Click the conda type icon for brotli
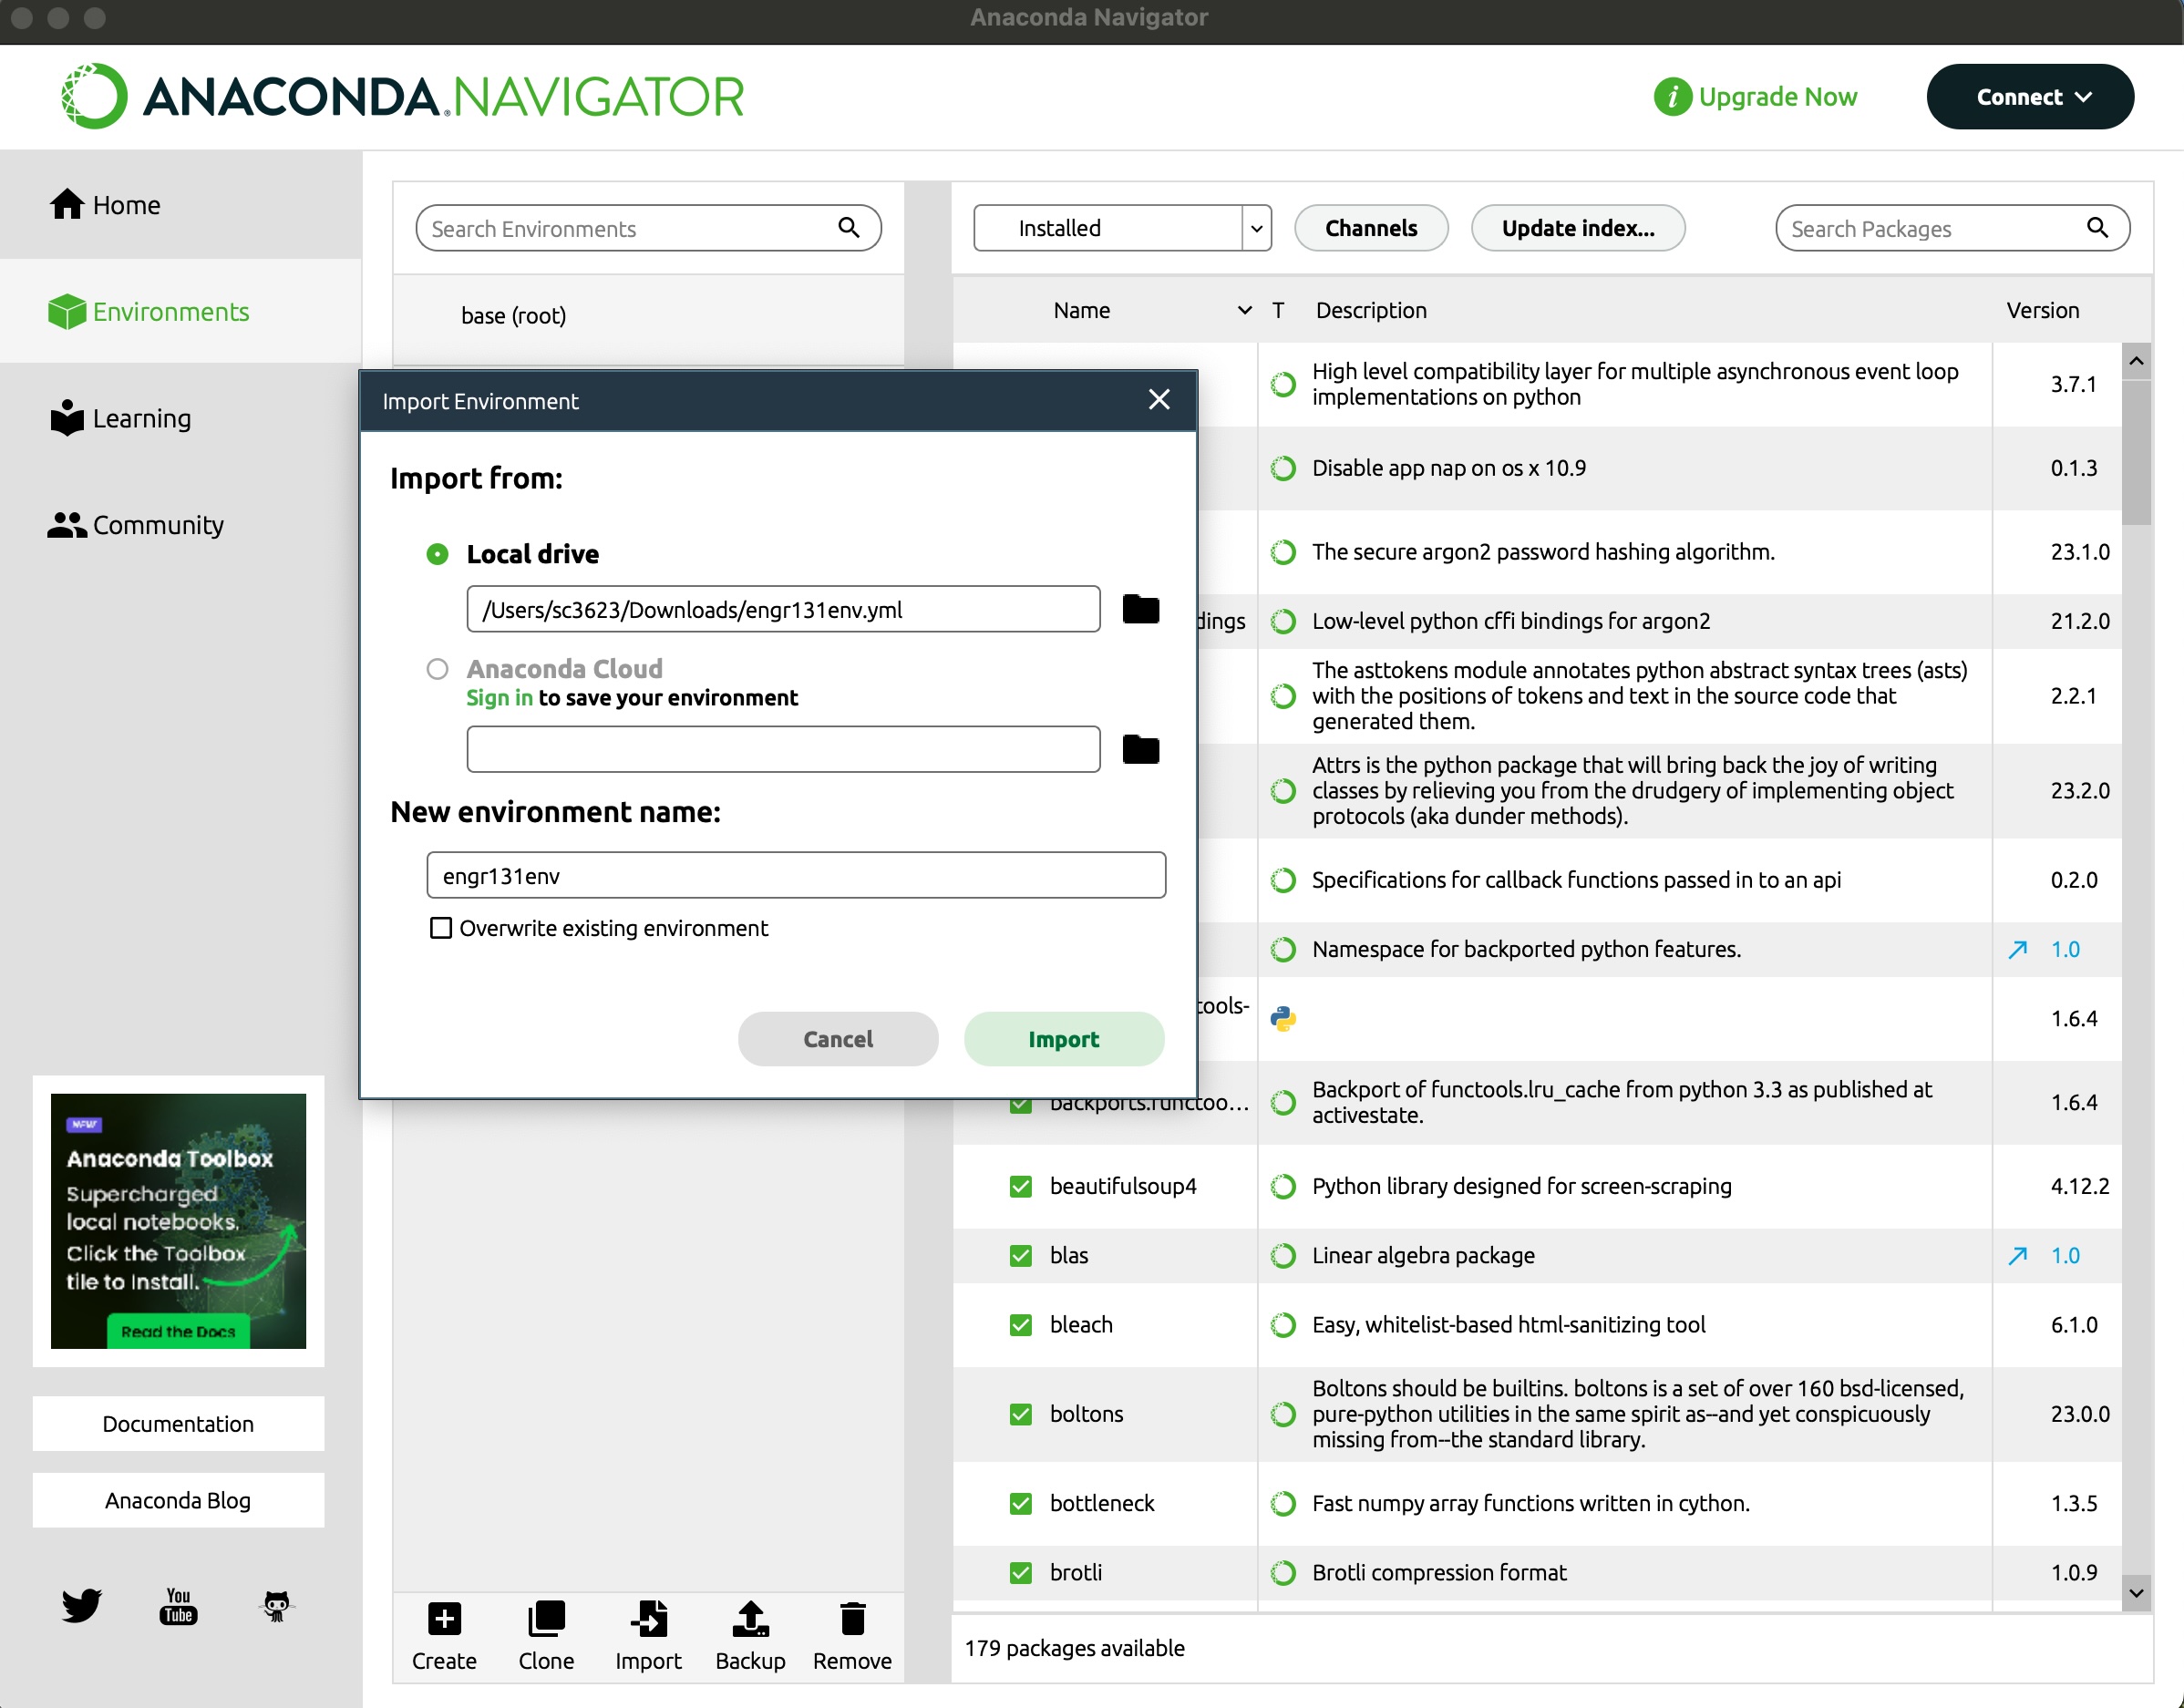 point(1283,1573)
